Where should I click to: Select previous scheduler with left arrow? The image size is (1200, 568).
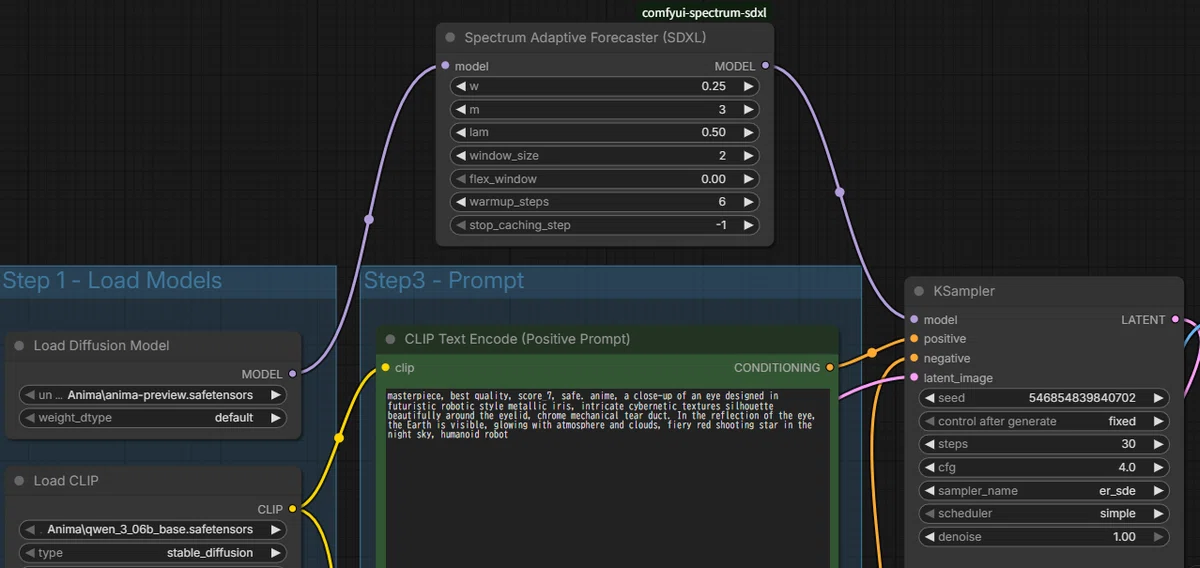pyautogui.click(x=930, y=514)
